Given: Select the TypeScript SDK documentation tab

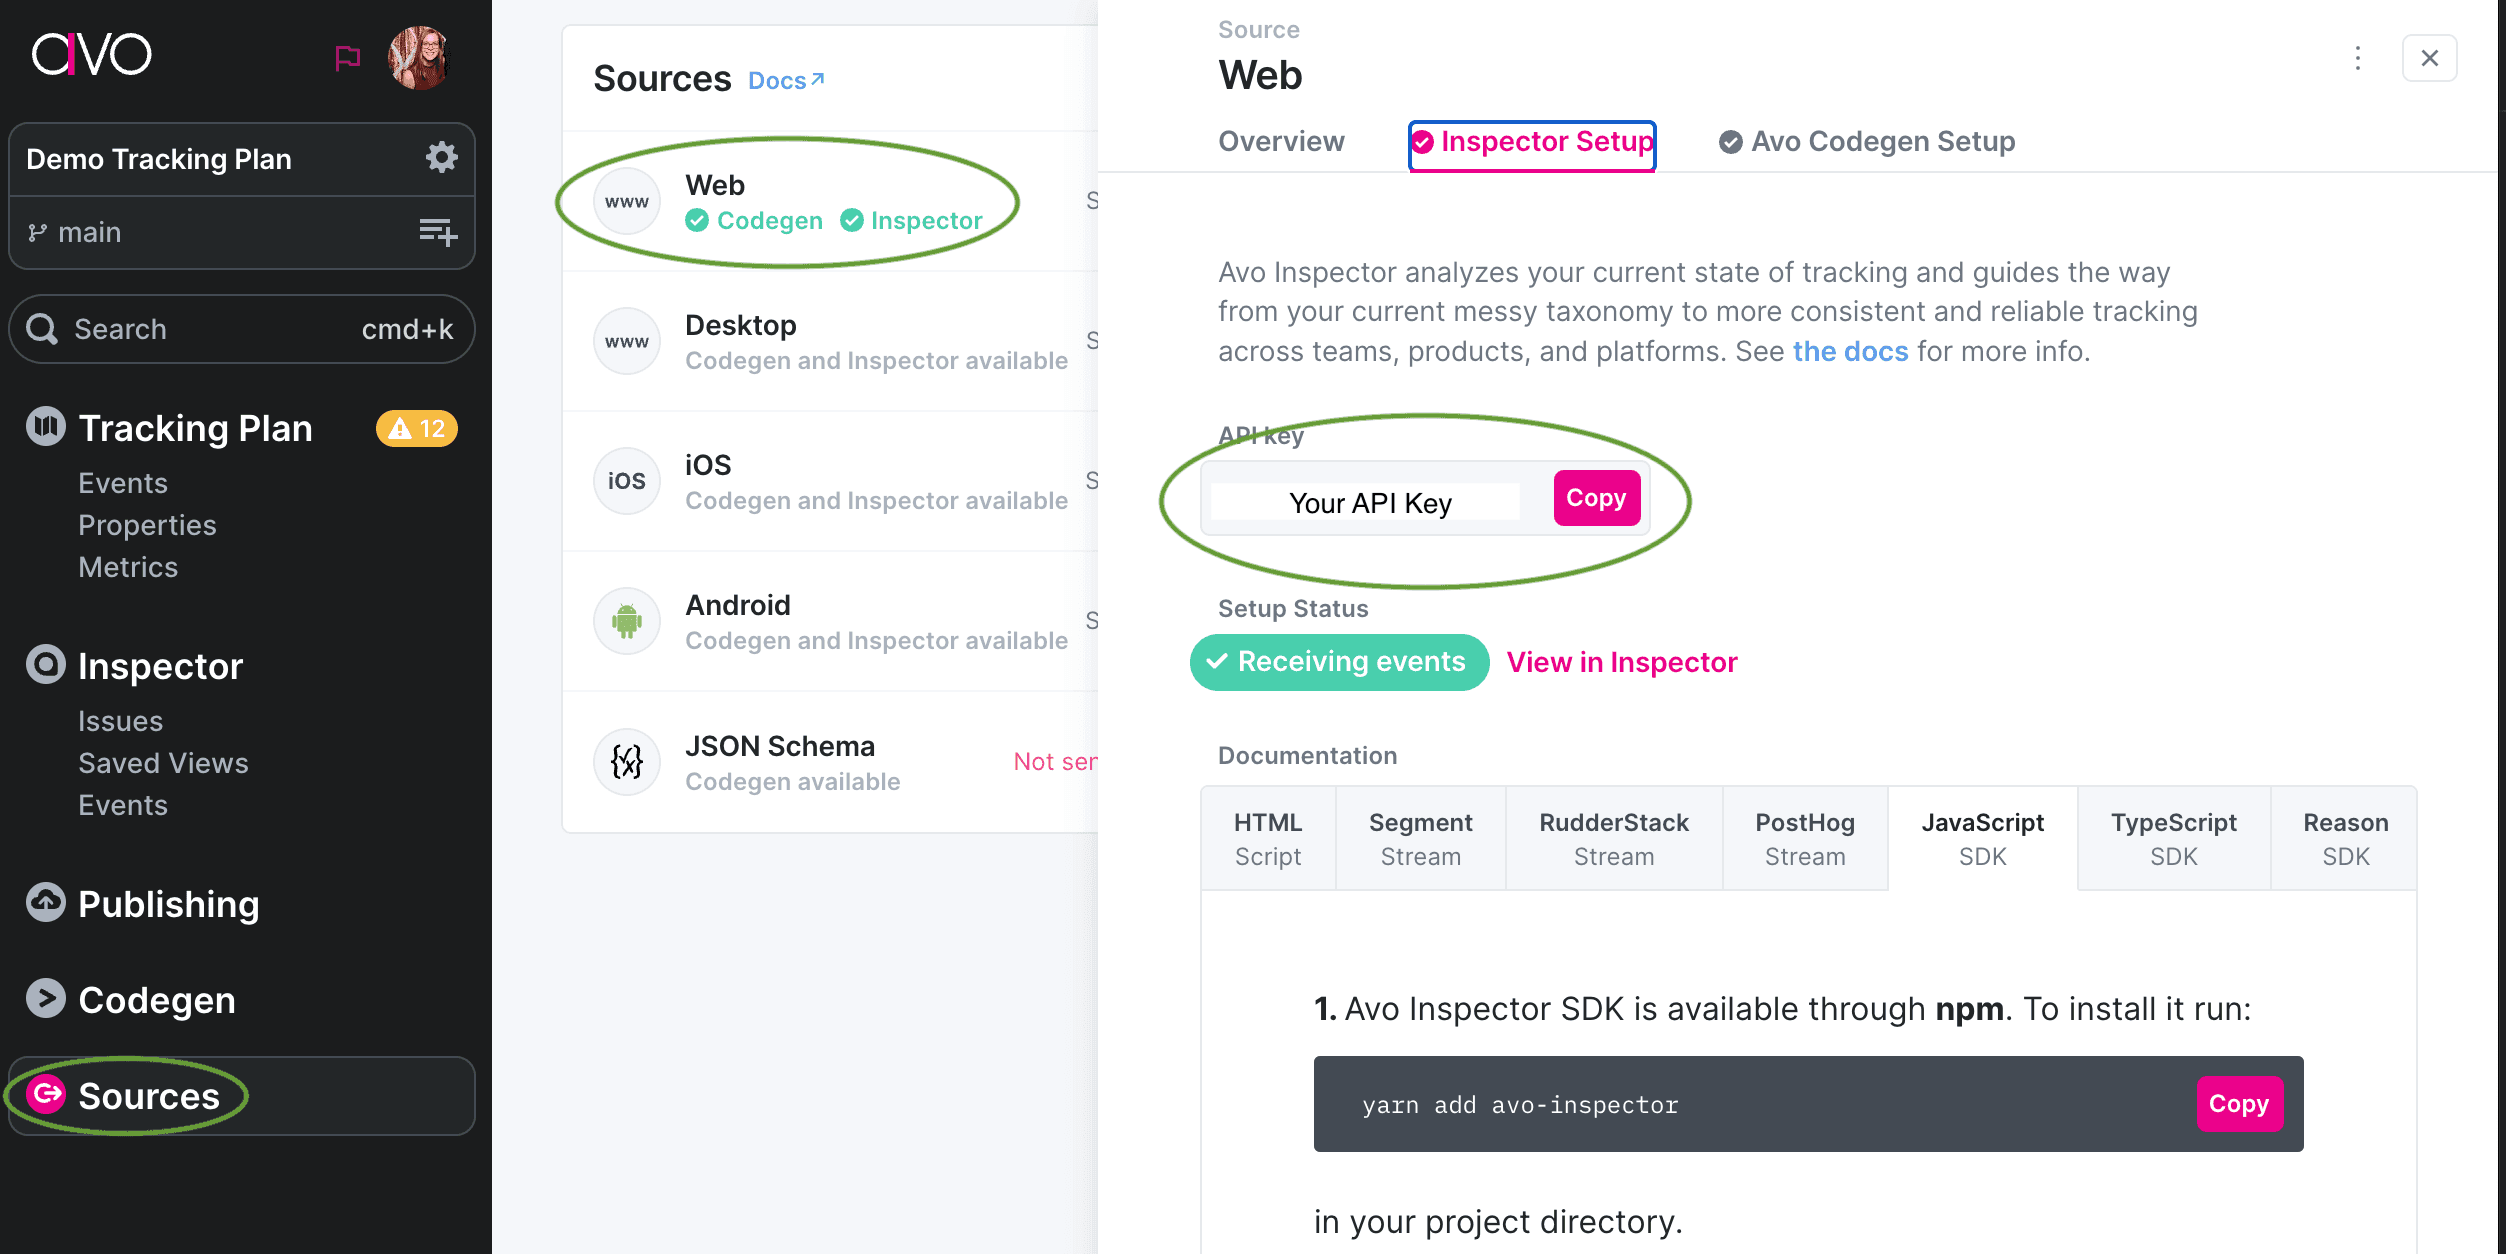Looking at the screenshot, I should (x=2173, y=838).
